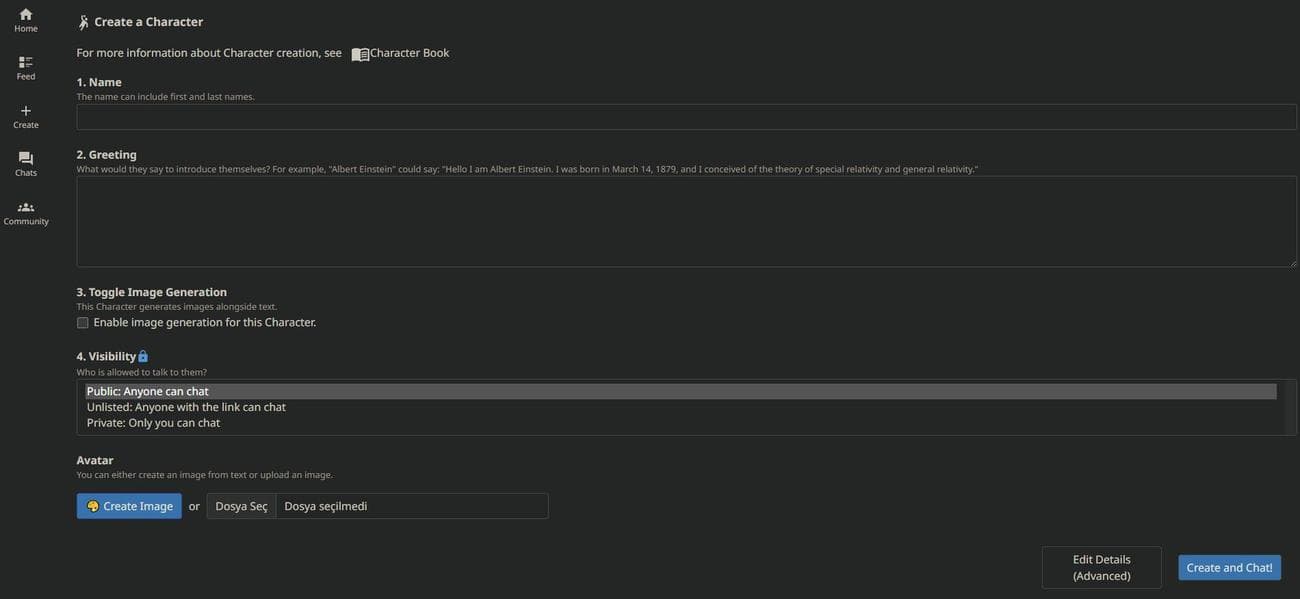This screenshot has height=599, width=1300.
Task: Click the running figure icon beside Create a Character
Action: point(84,22)
